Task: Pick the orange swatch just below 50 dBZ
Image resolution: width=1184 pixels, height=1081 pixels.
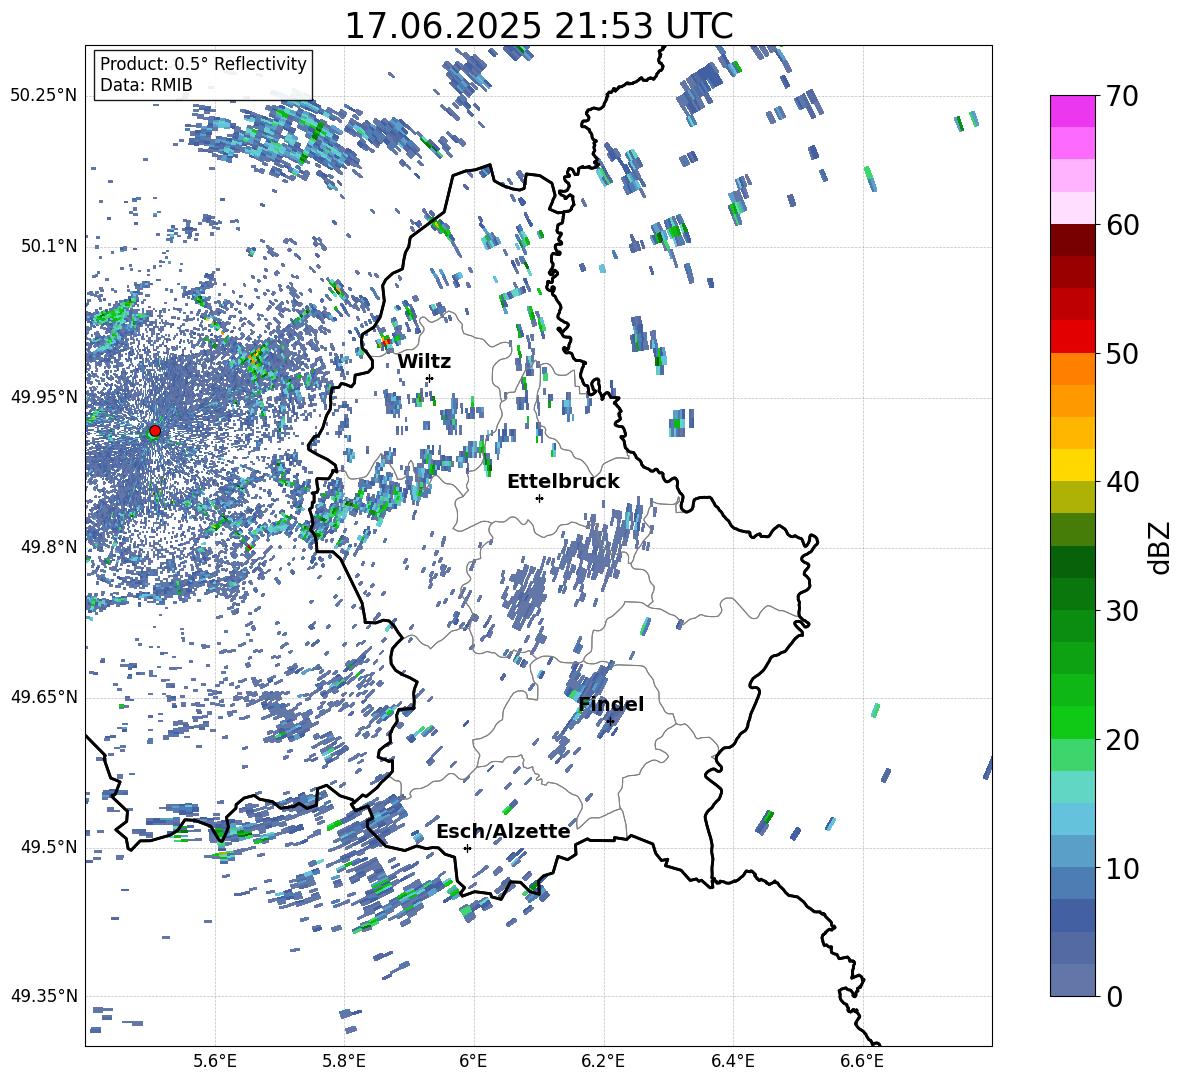Action: [1073, 369]
